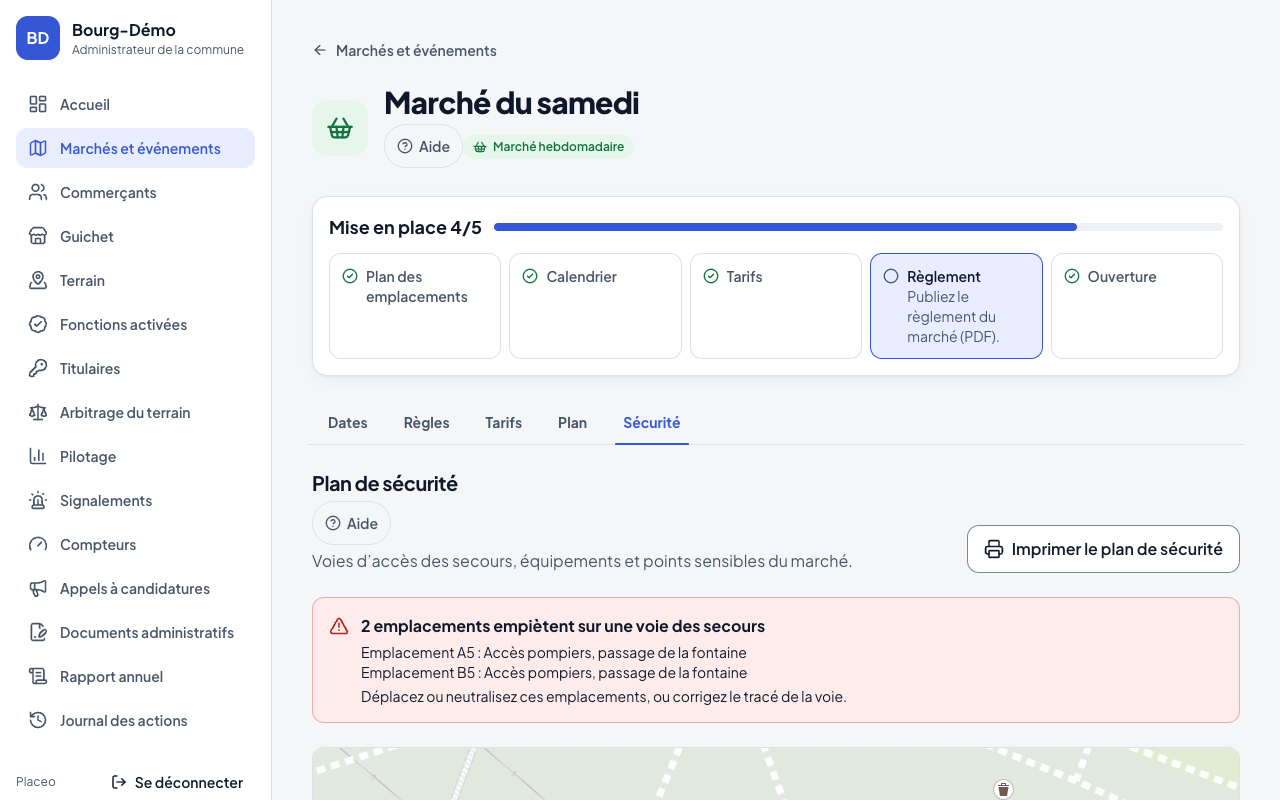Viewport: 1280px width, 800px height.
Task: Click the Compteurs gauge icon
Action: tap(38, 544)
